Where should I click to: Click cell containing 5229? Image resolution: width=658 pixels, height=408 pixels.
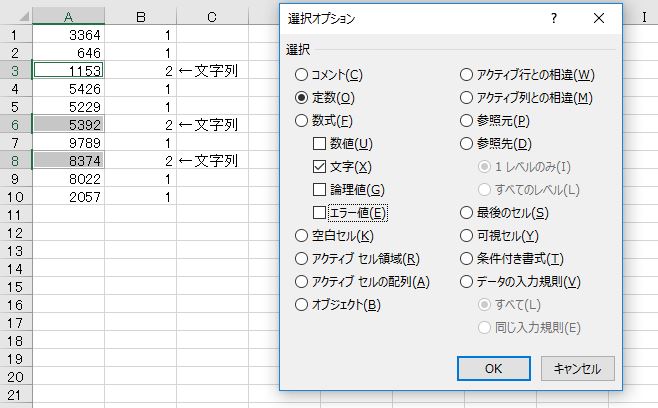(x=68, y=107)
